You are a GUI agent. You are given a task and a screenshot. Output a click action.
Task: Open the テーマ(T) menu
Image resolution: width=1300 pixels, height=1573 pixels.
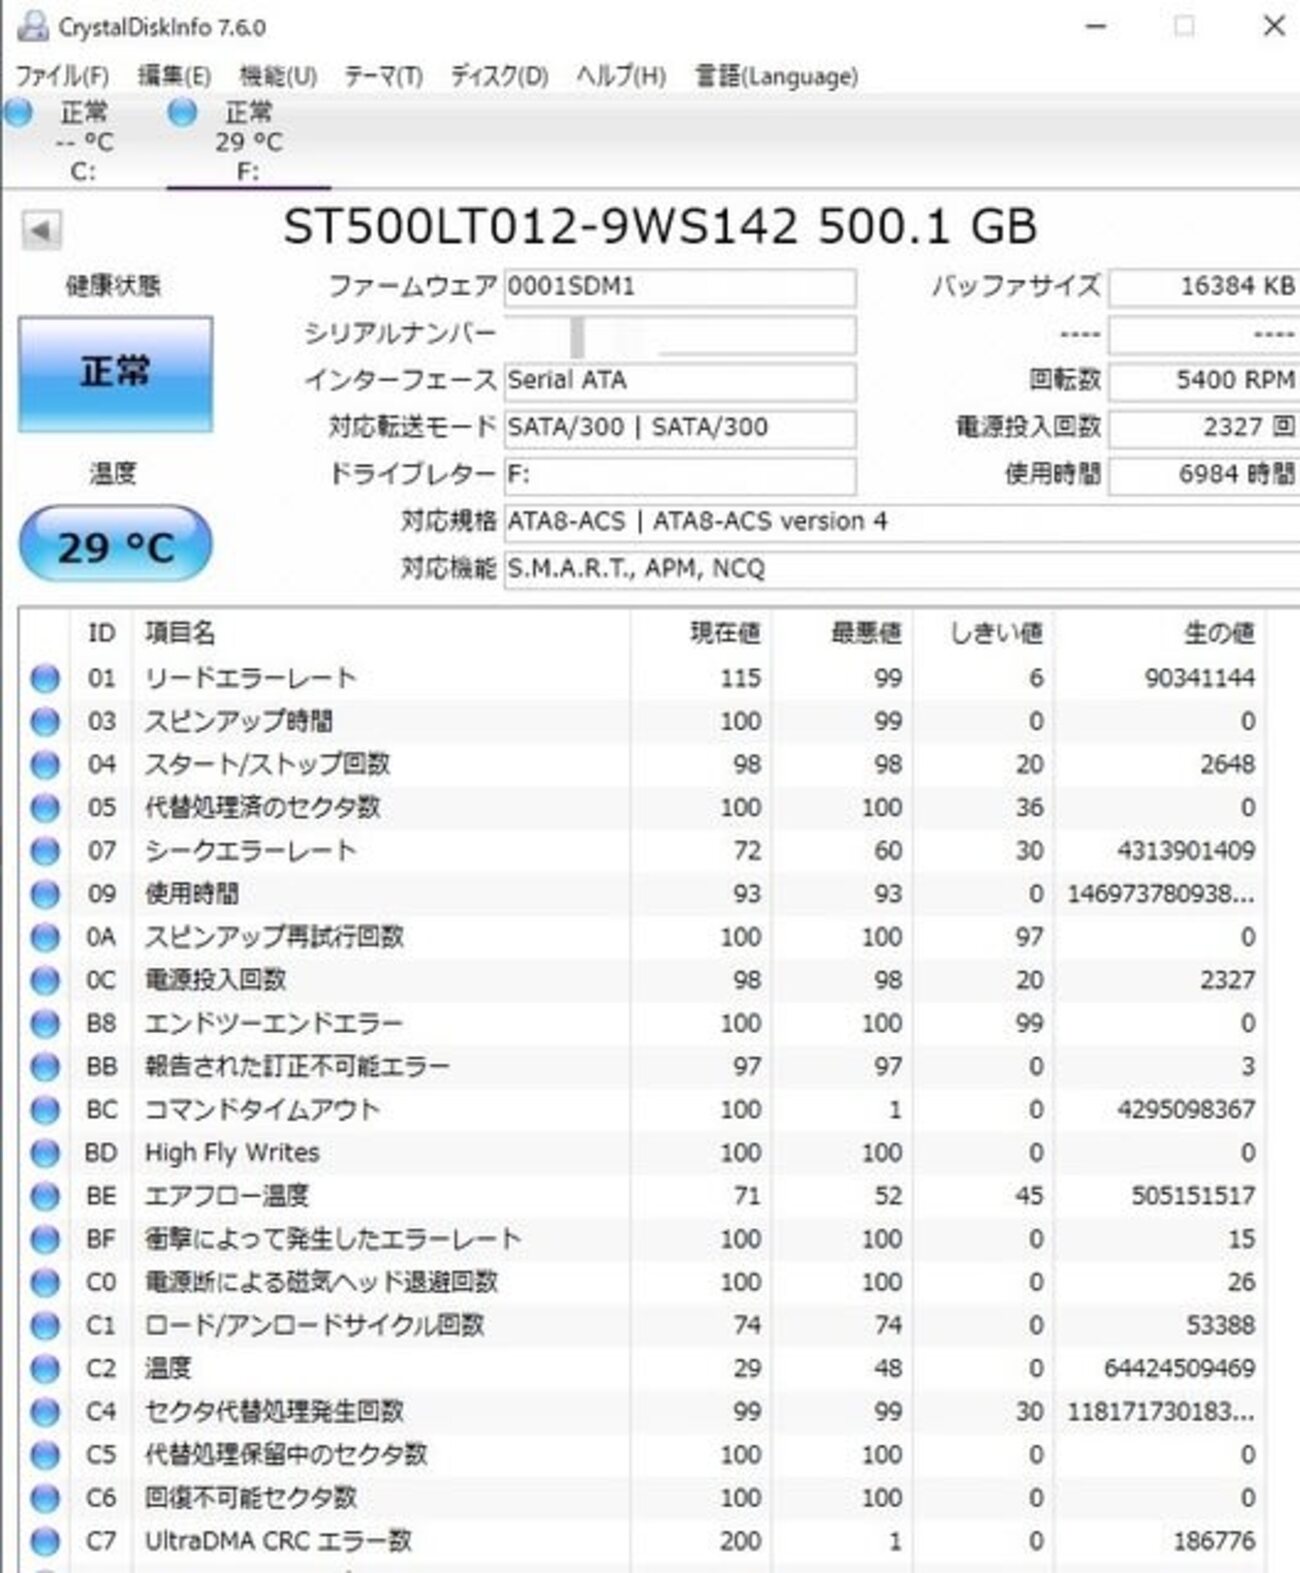click(383, 76)
